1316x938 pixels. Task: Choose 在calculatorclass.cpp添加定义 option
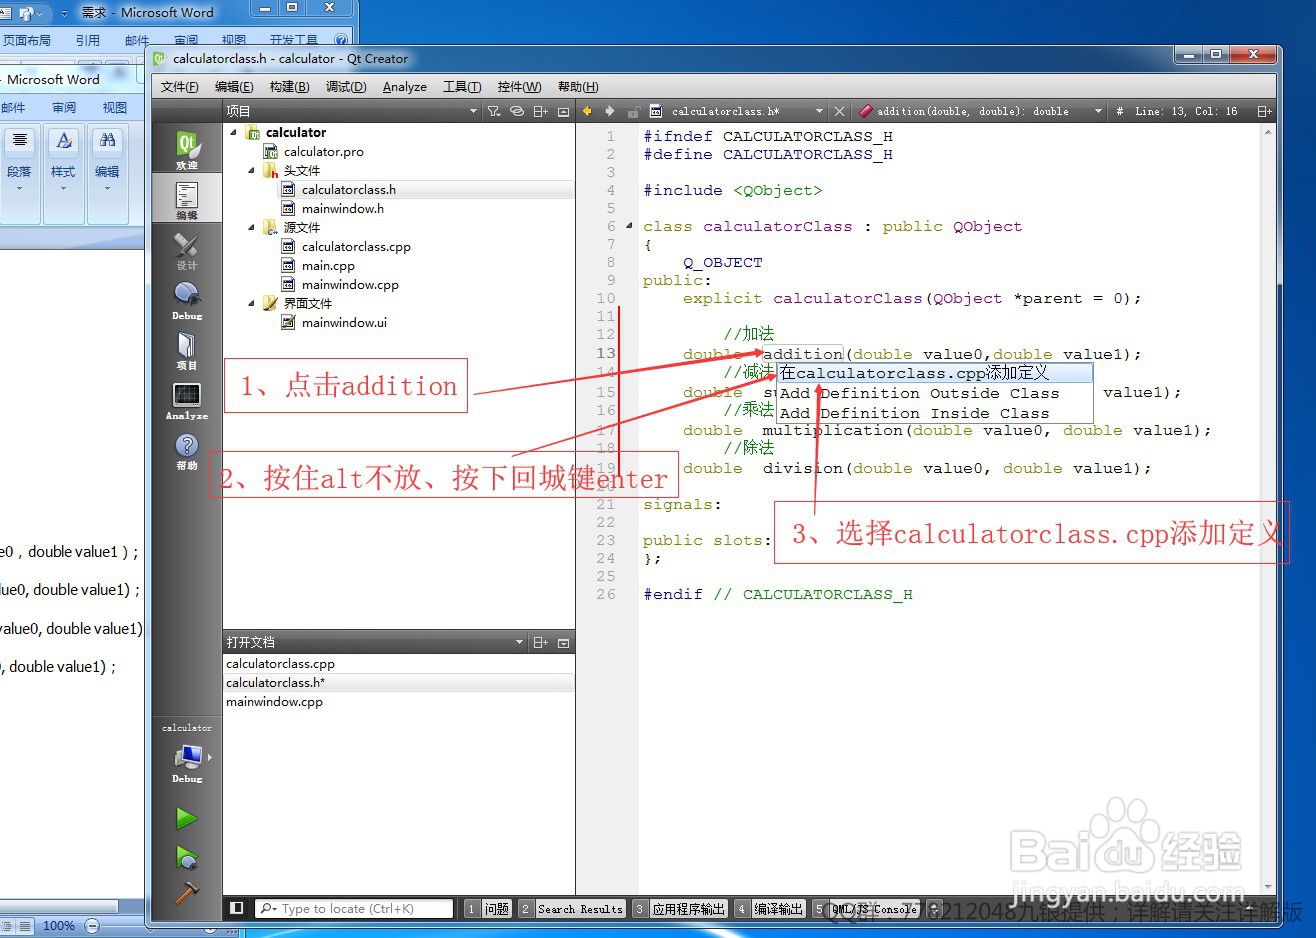click(934, 373)
